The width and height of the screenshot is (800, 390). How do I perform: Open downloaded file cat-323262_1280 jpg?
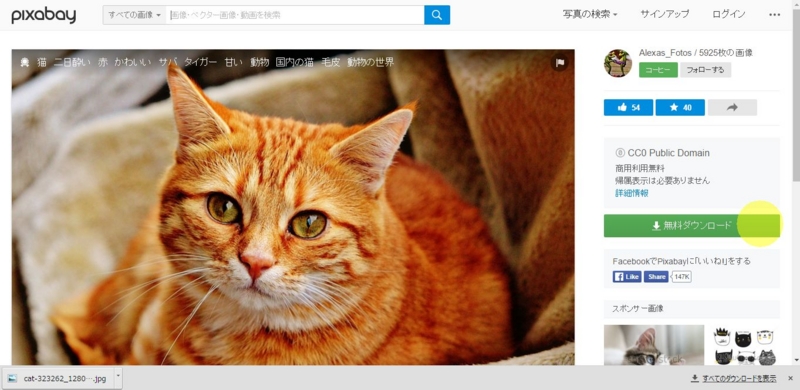tap(58, 379)
